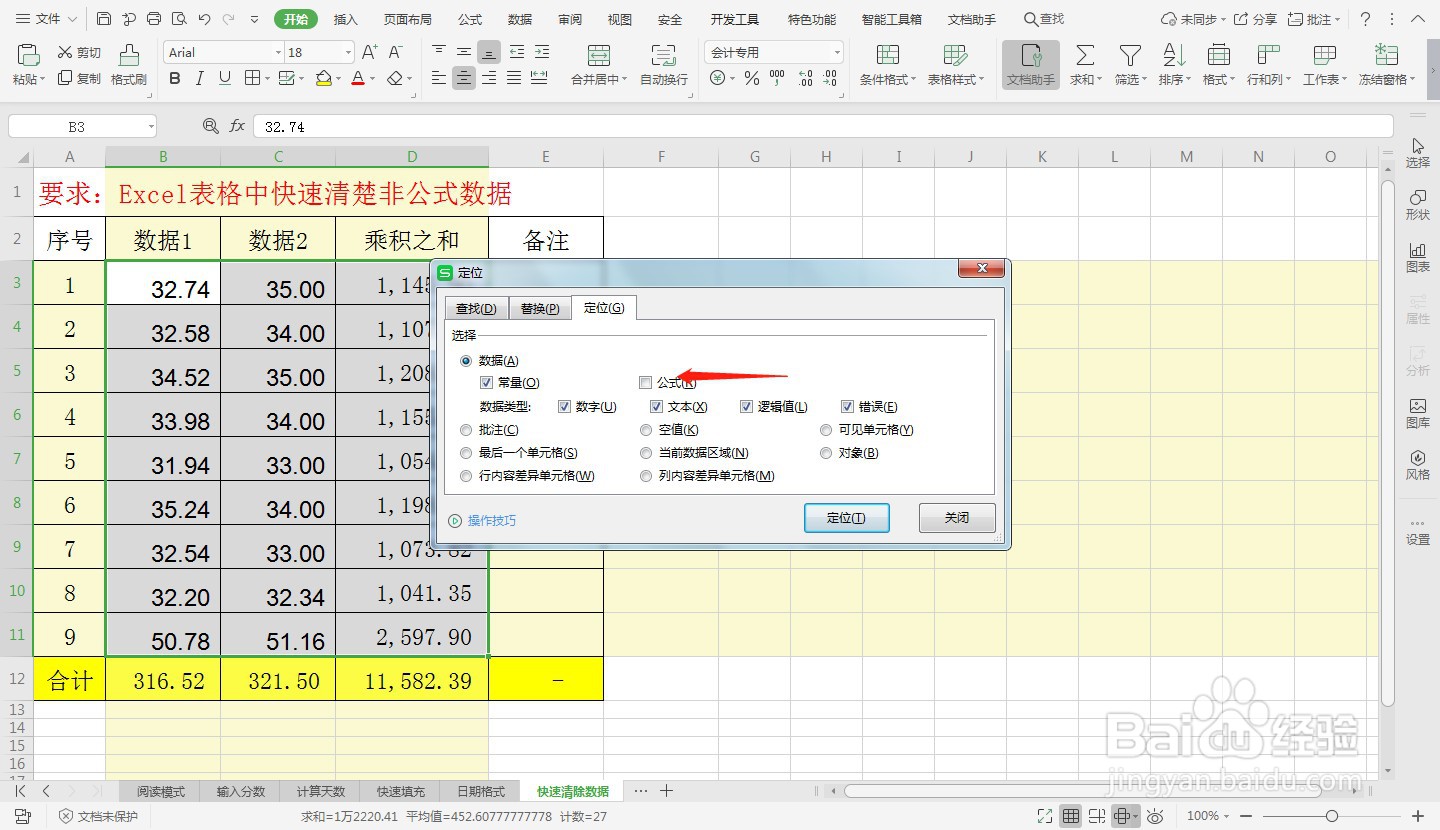1440x830 pixels.
Task: Open the font name Arial dropdown
Action: click(x=278, y=52)
